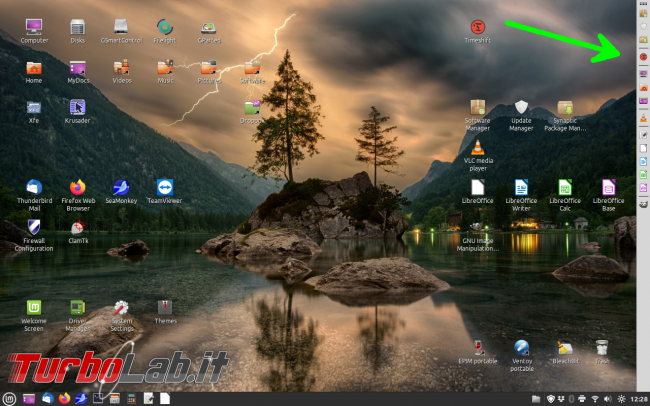Open VLC media player desktop icon
This screenshot has width=650, height=406.
(478, 147)
